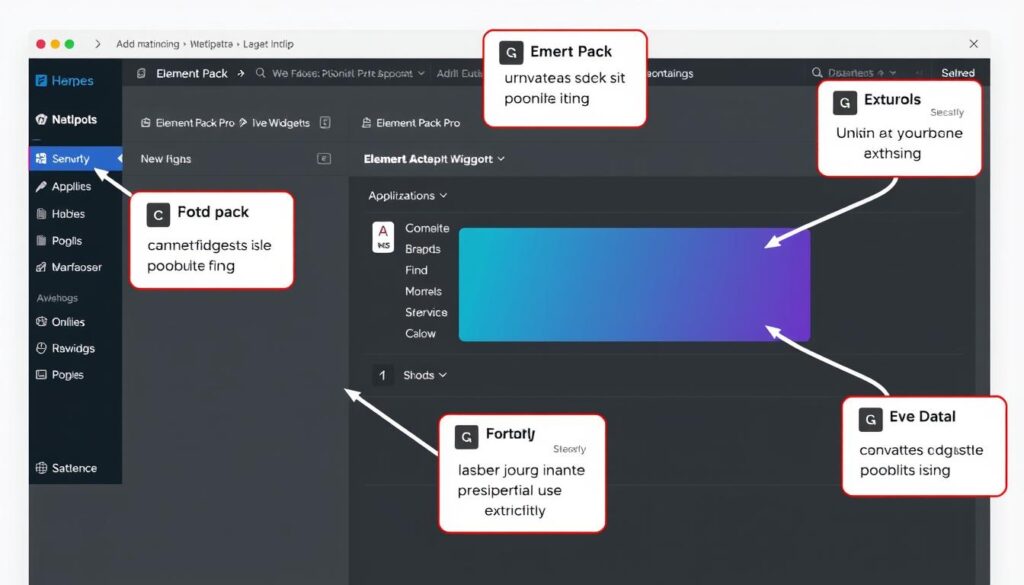Screen dimensions: 1024x585
Task: Select Comeite in the applications list
Action: (427, 229)
